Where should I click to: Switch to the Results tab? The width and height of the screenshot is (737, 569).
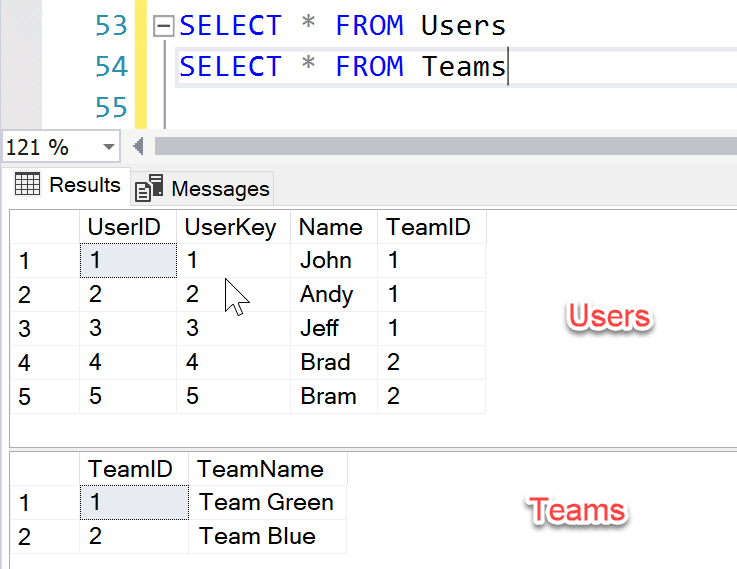[x=68, y=185]
